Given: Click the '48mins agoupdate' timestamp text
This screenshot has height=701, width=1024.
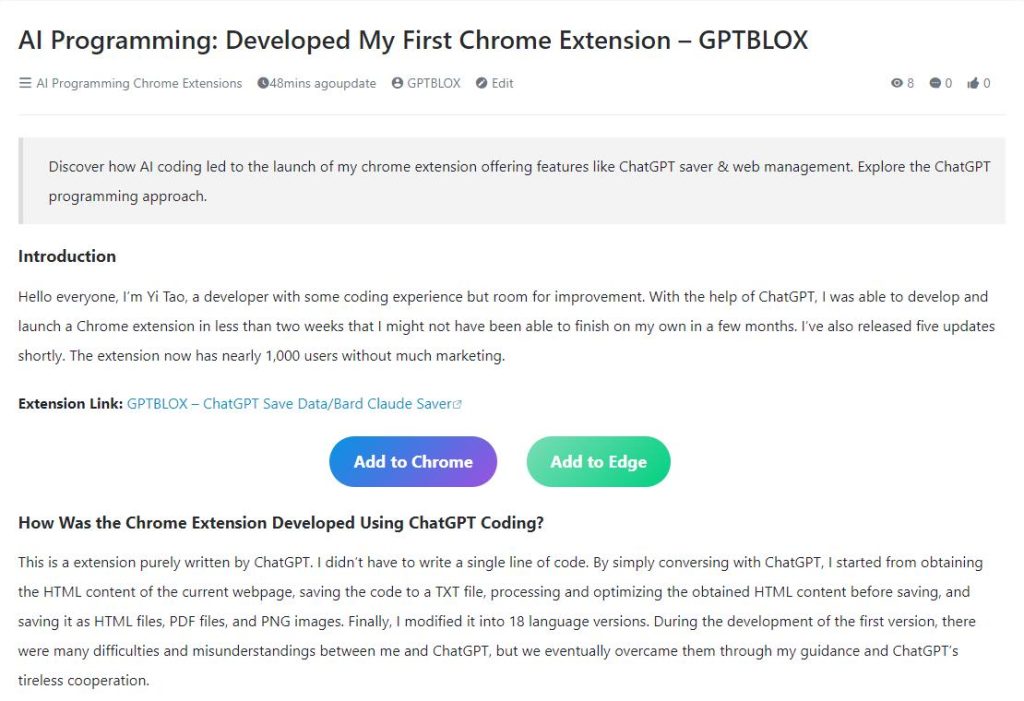Looking at the screenshot, I should [323, 83].
